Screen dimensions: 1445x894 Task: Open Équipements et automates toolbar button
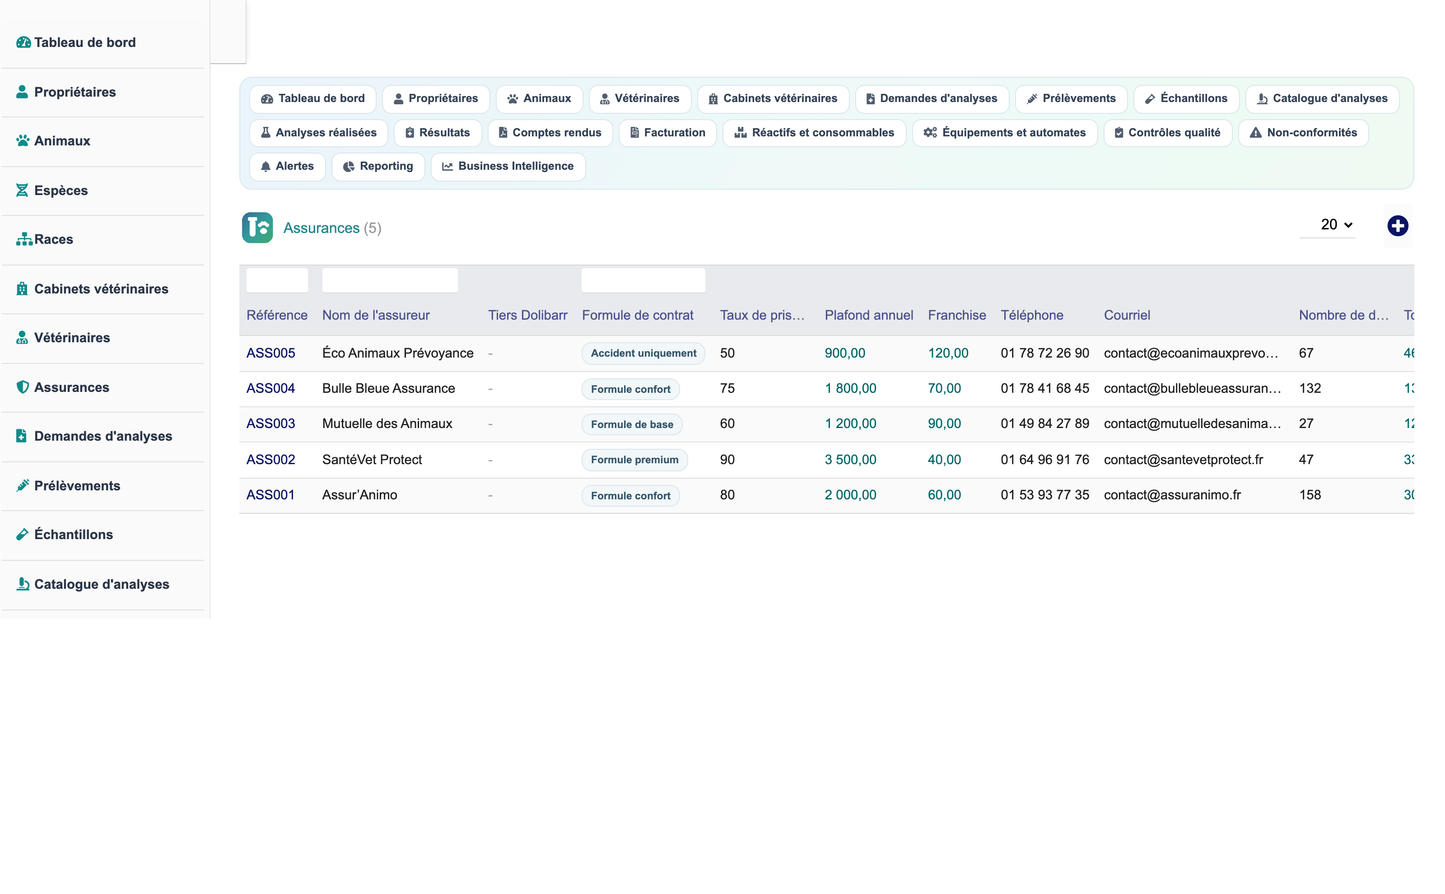1005,133
